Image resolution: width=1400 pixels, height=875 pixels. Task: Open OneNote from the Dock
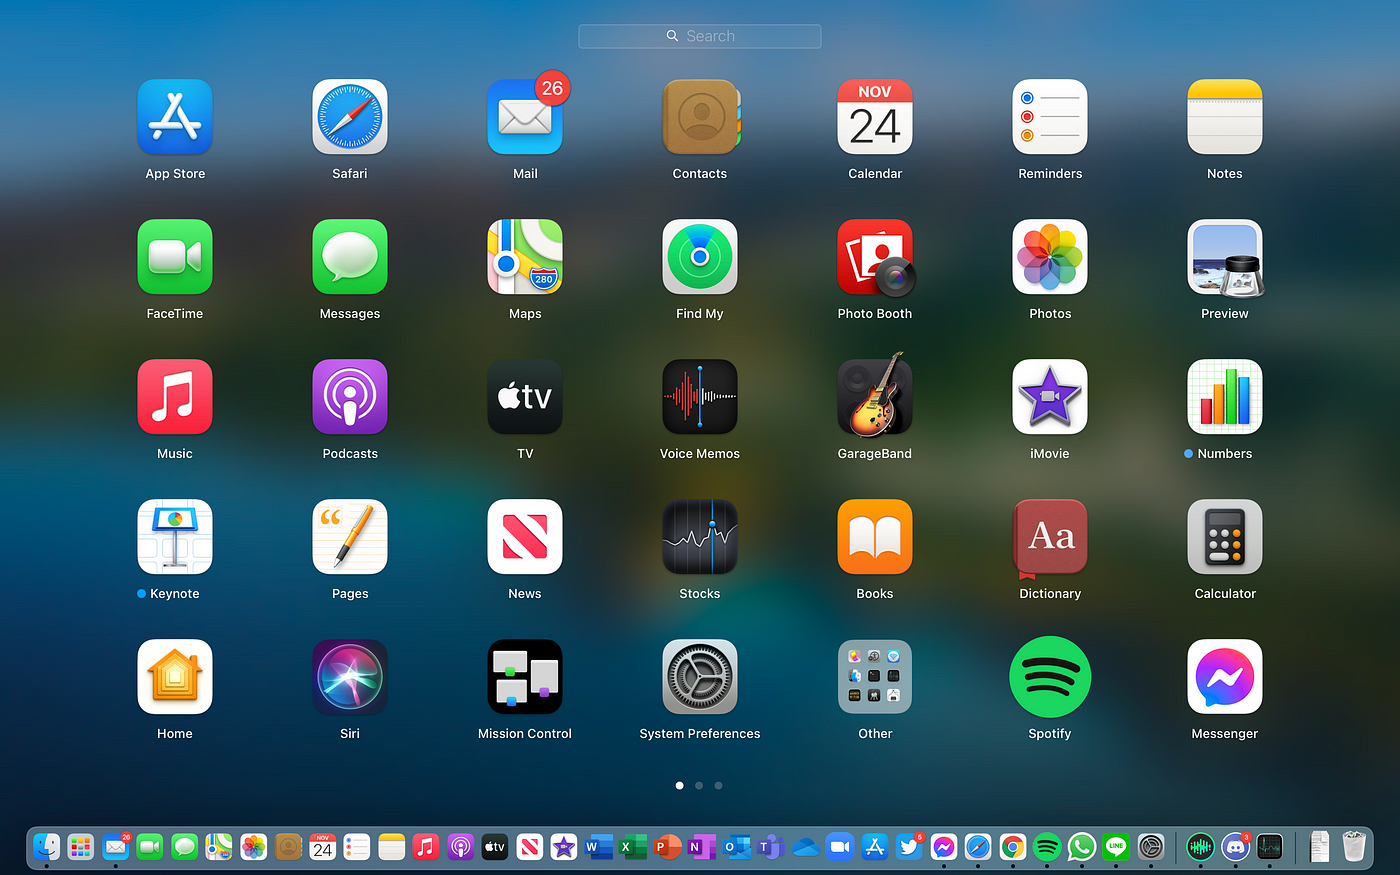(702, 847)
